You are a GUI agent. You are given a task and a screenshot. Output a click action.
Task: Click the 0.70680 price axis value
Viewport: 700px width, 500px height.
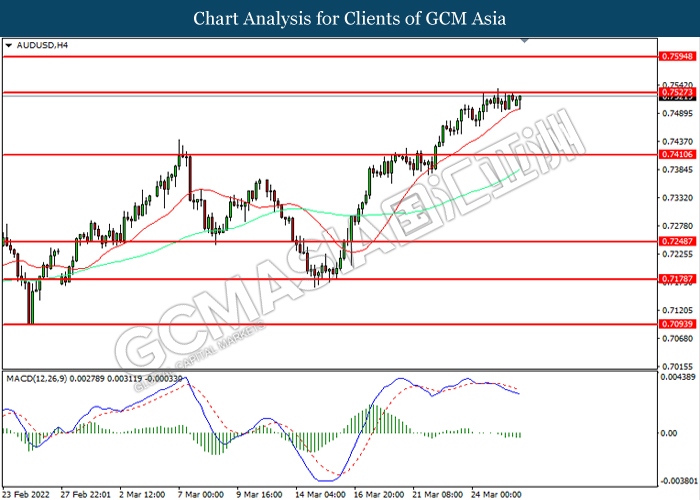(x=678, y=338)
